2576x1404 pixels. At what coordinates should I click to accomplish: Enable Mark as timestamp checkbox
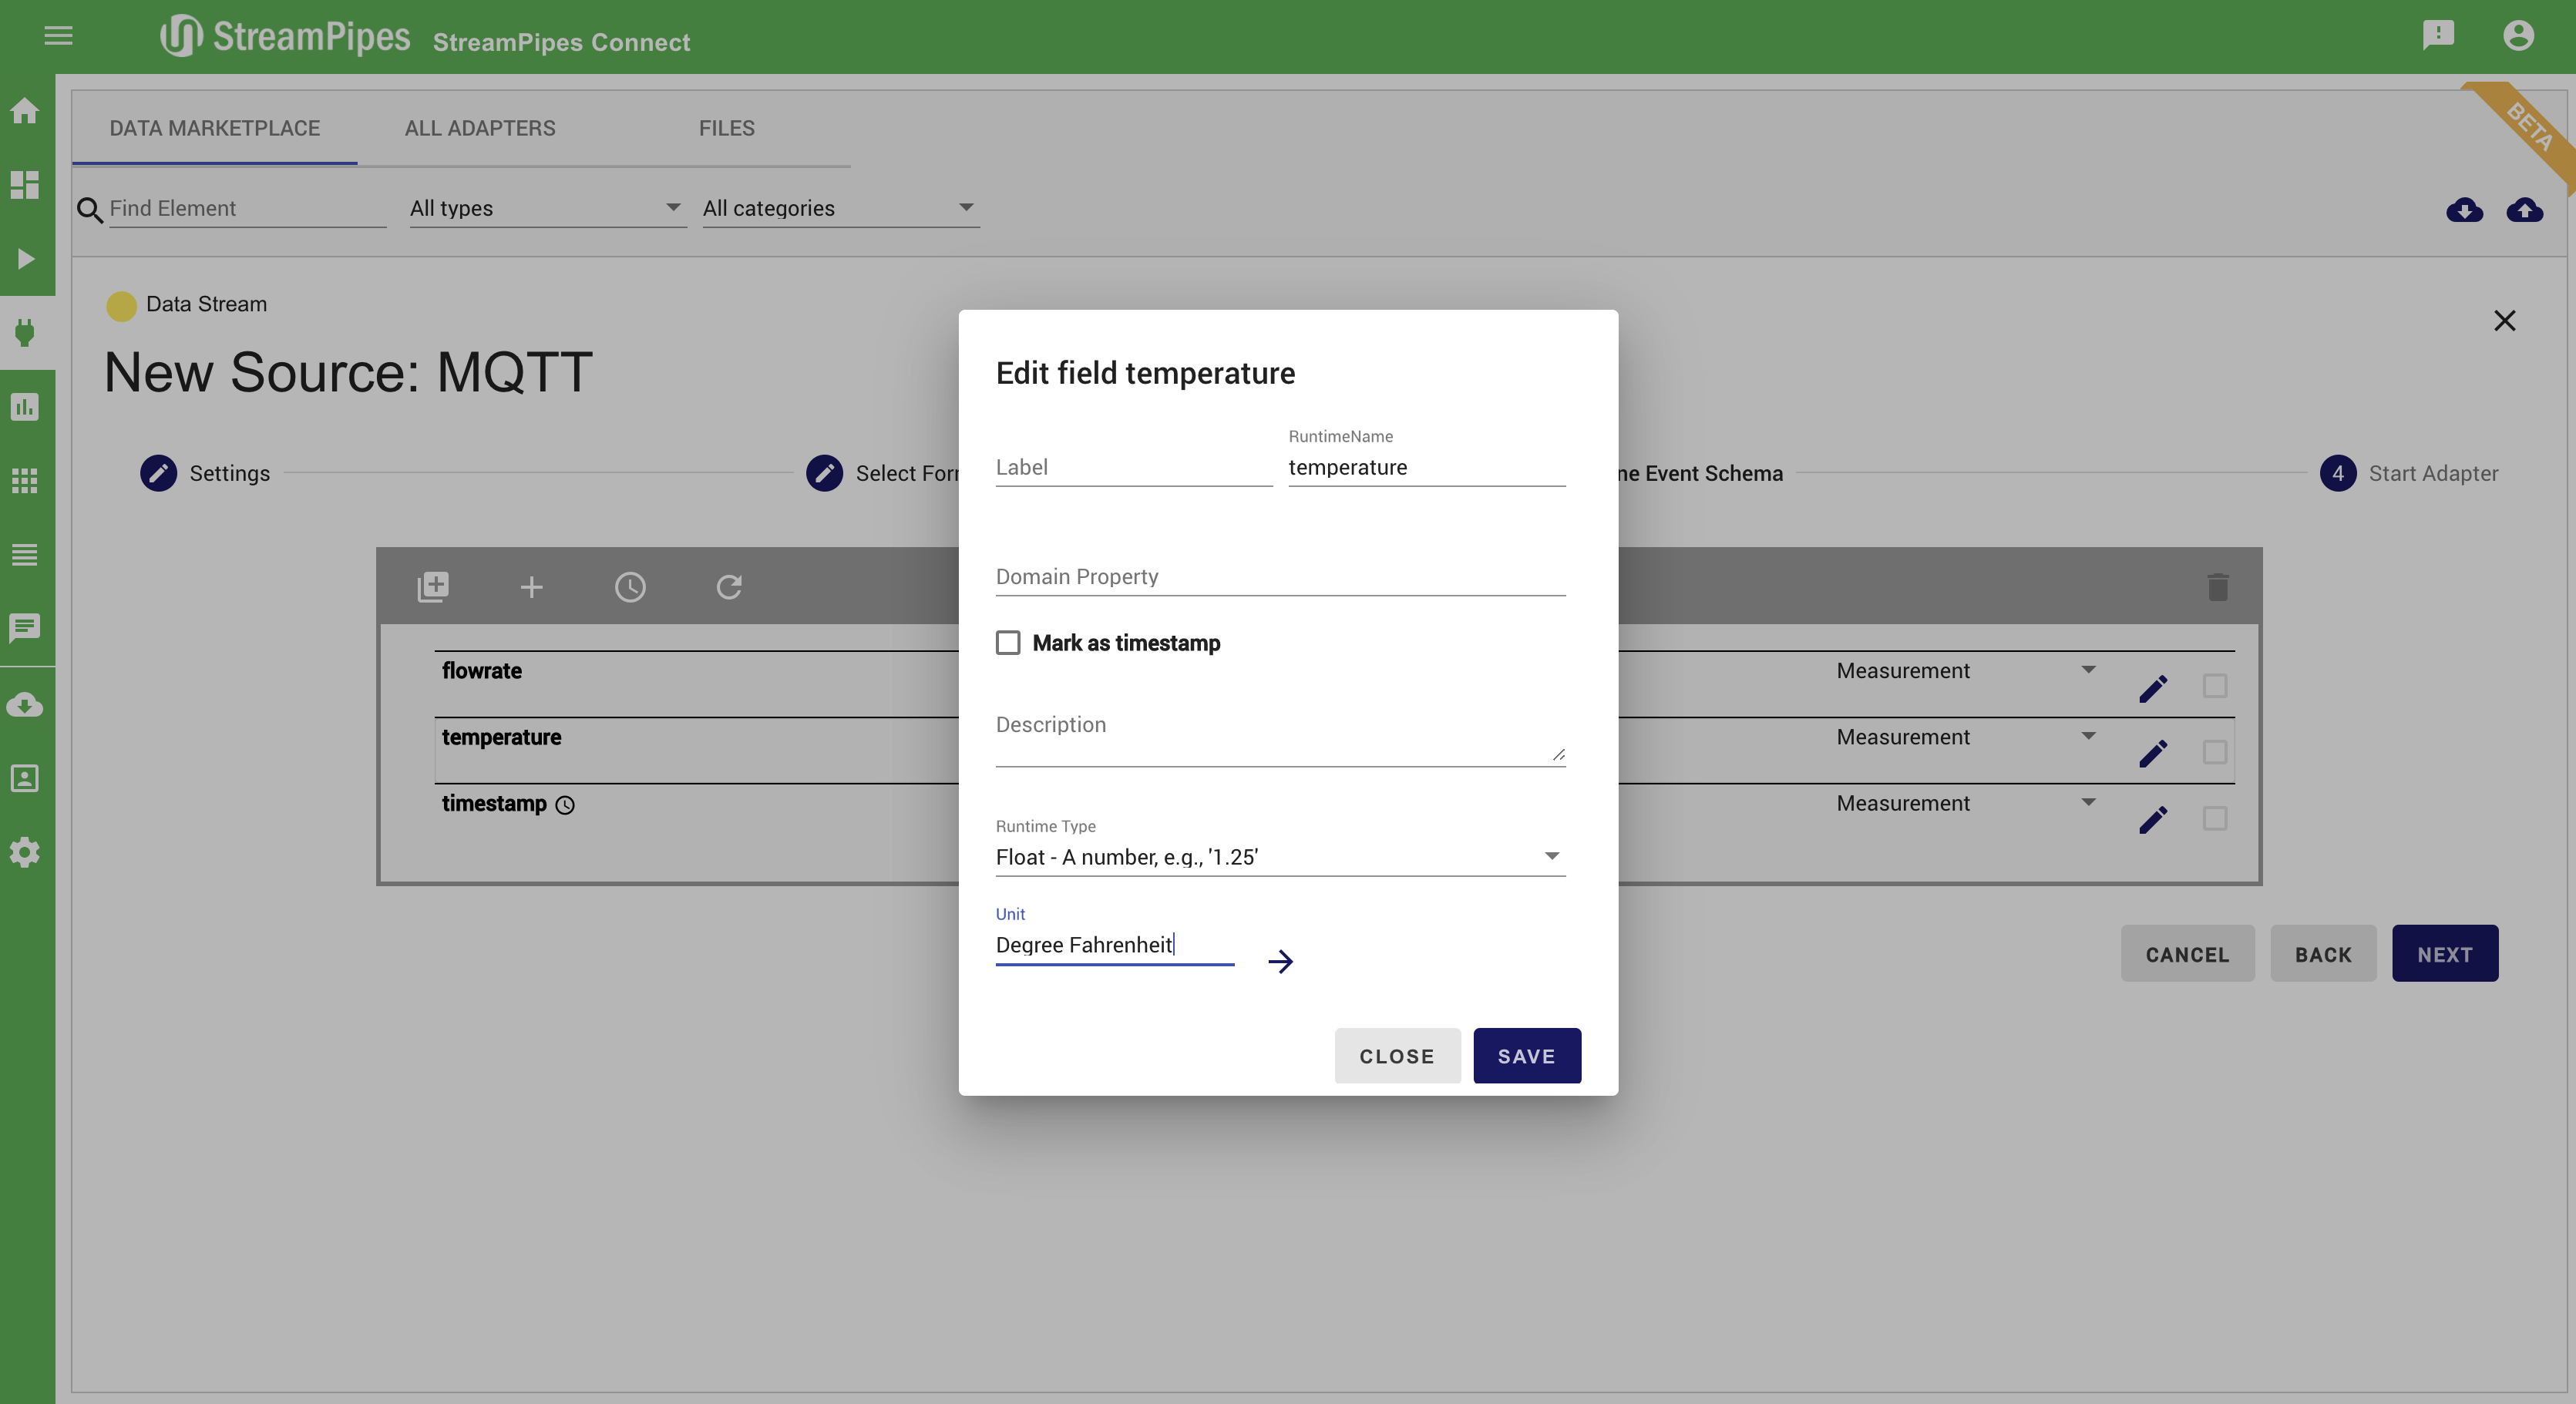click(1008, 643)
